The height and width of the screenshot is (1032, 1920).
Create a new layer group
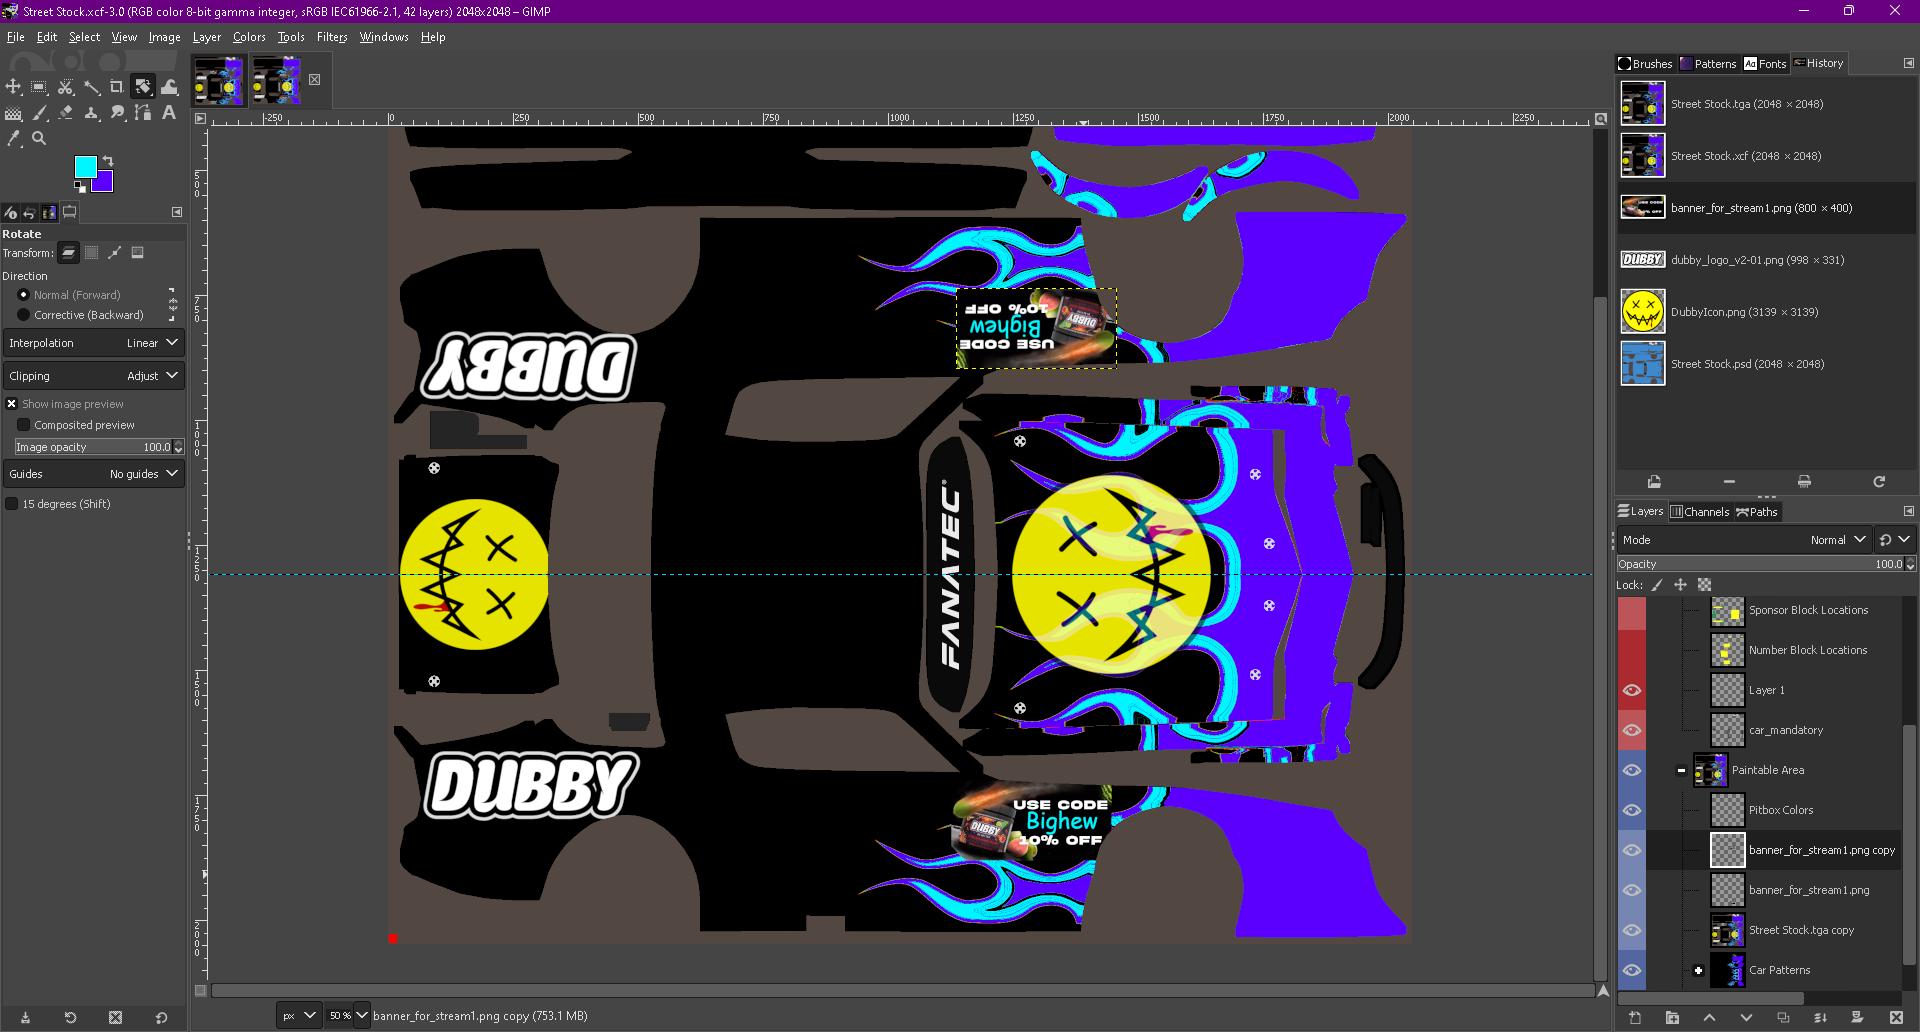click(1672, 1018)
